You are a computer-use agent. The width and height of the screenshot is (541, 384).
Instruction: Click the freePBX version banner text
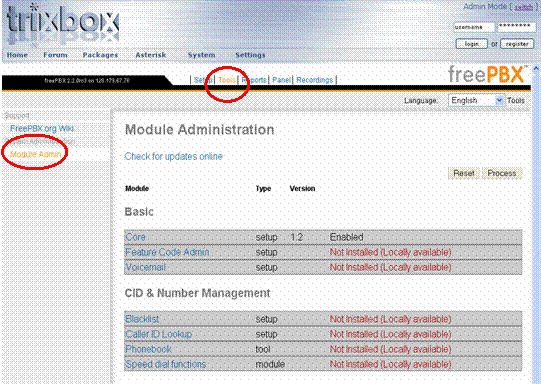tap(87, 81)
